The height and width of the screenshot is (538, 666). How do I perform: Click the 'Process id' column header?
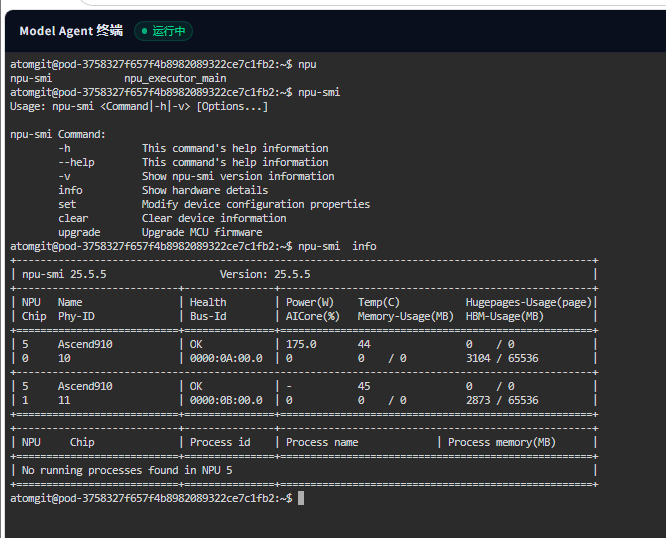[x=220, y=442]
